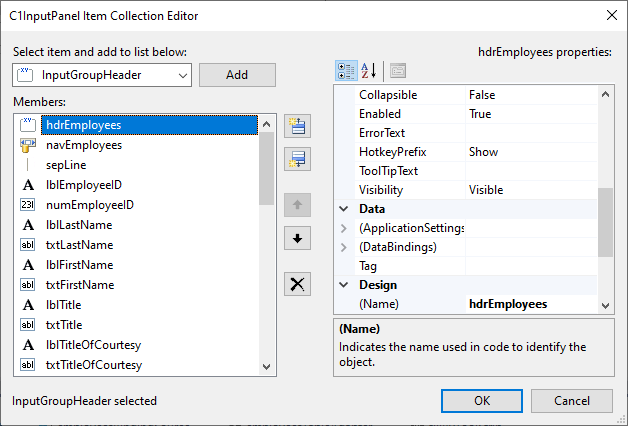Viewport: 628px width, 426px height.
Task: Open the InputGroupHeader item type dropdown
Action: point(181,75)
